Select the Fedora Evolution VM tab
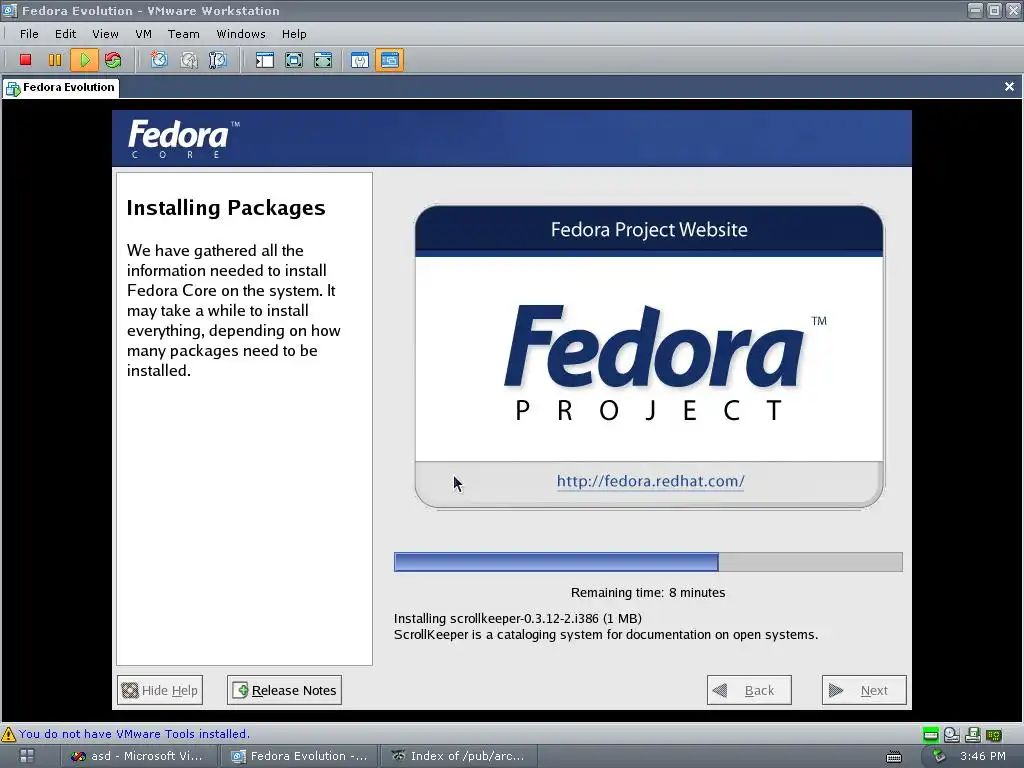Screen dimensions: 1024x768 coord(61,88)
